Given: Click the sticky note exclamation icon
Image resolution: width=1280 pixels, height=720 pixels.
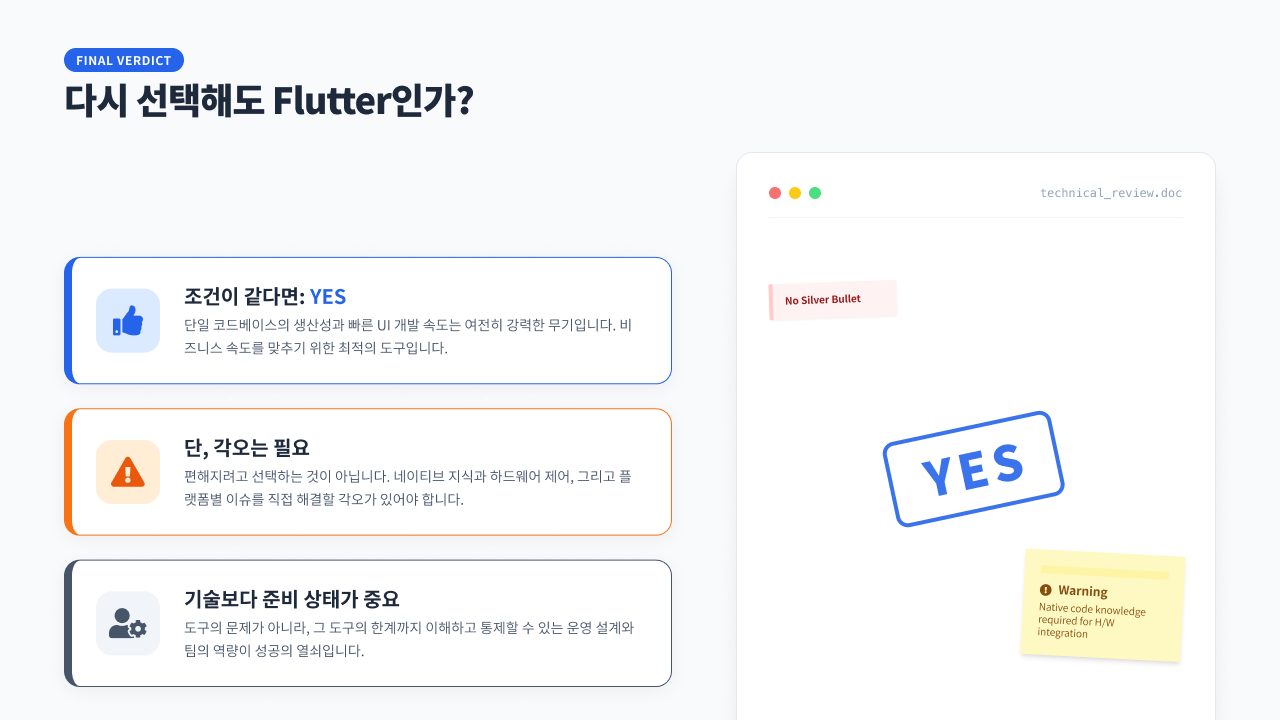Looking at the screenshot, I should 1046,589.
